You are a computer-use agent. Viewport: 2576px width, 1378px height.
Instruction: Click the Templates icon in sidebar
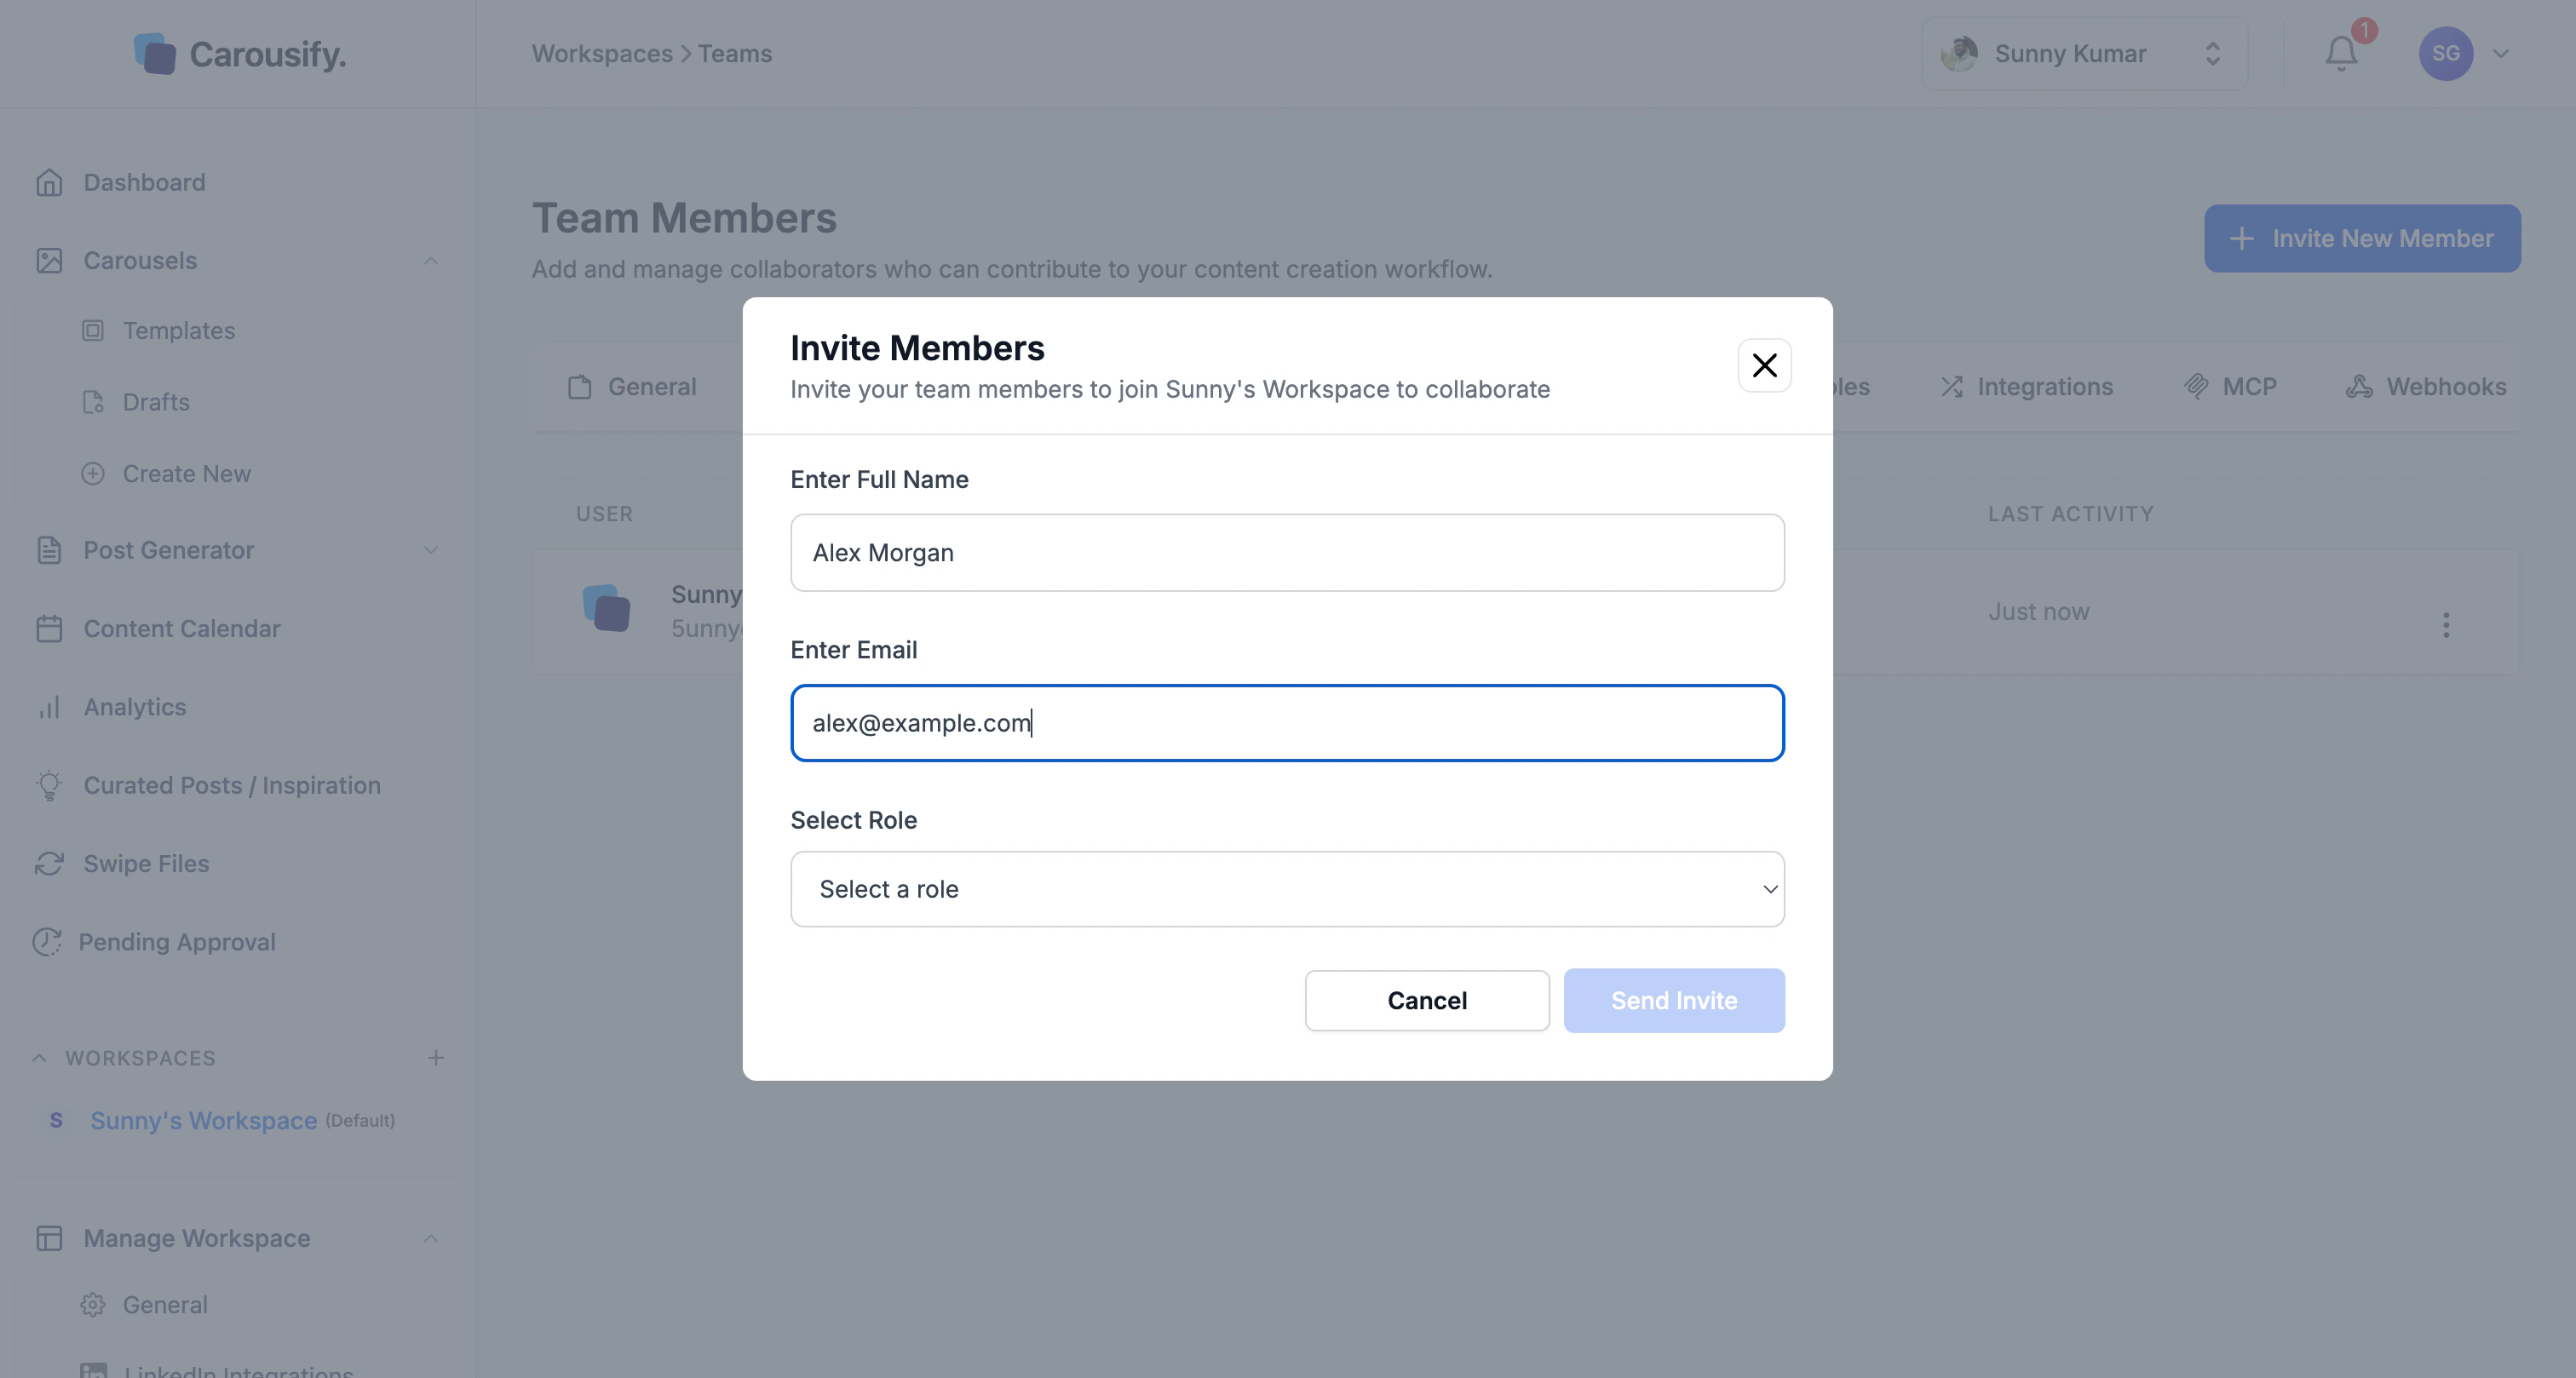tap(93, 330)
